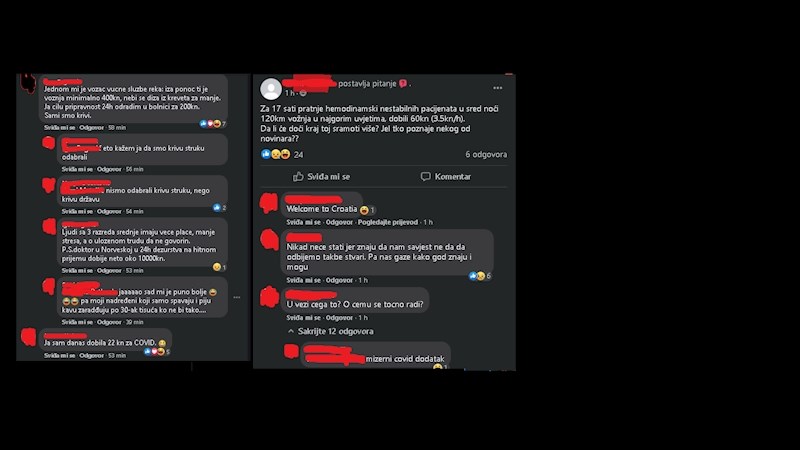Click Odgovor under krivu državu comment
This screenshot has width=800, height=450.
click(109, 211)
